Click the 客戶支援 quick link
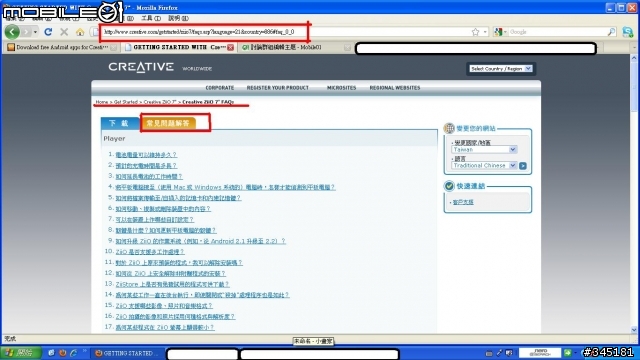Image resolution: width=640 pixels, height=360 pixels. tap(463, 202)
